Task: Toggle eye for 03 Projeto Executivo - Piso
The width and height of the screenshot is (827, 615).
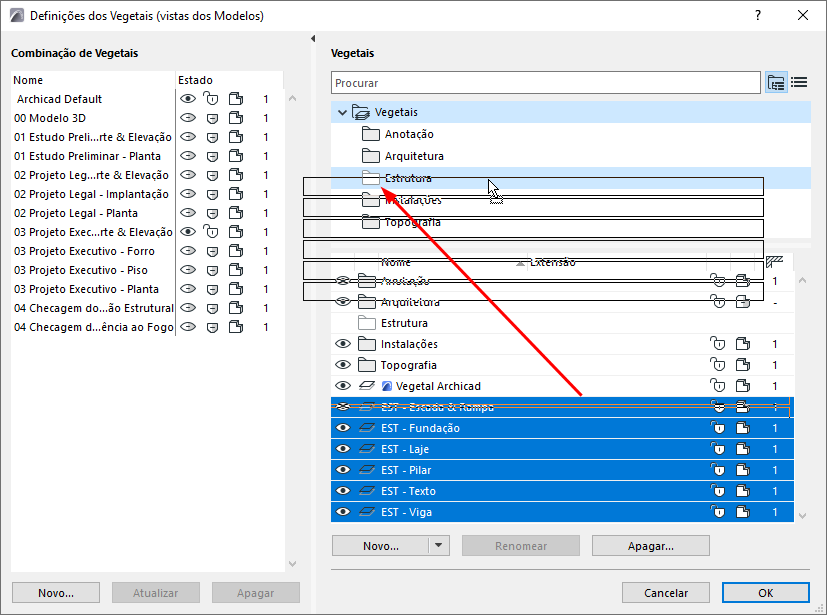Action: 187,270
